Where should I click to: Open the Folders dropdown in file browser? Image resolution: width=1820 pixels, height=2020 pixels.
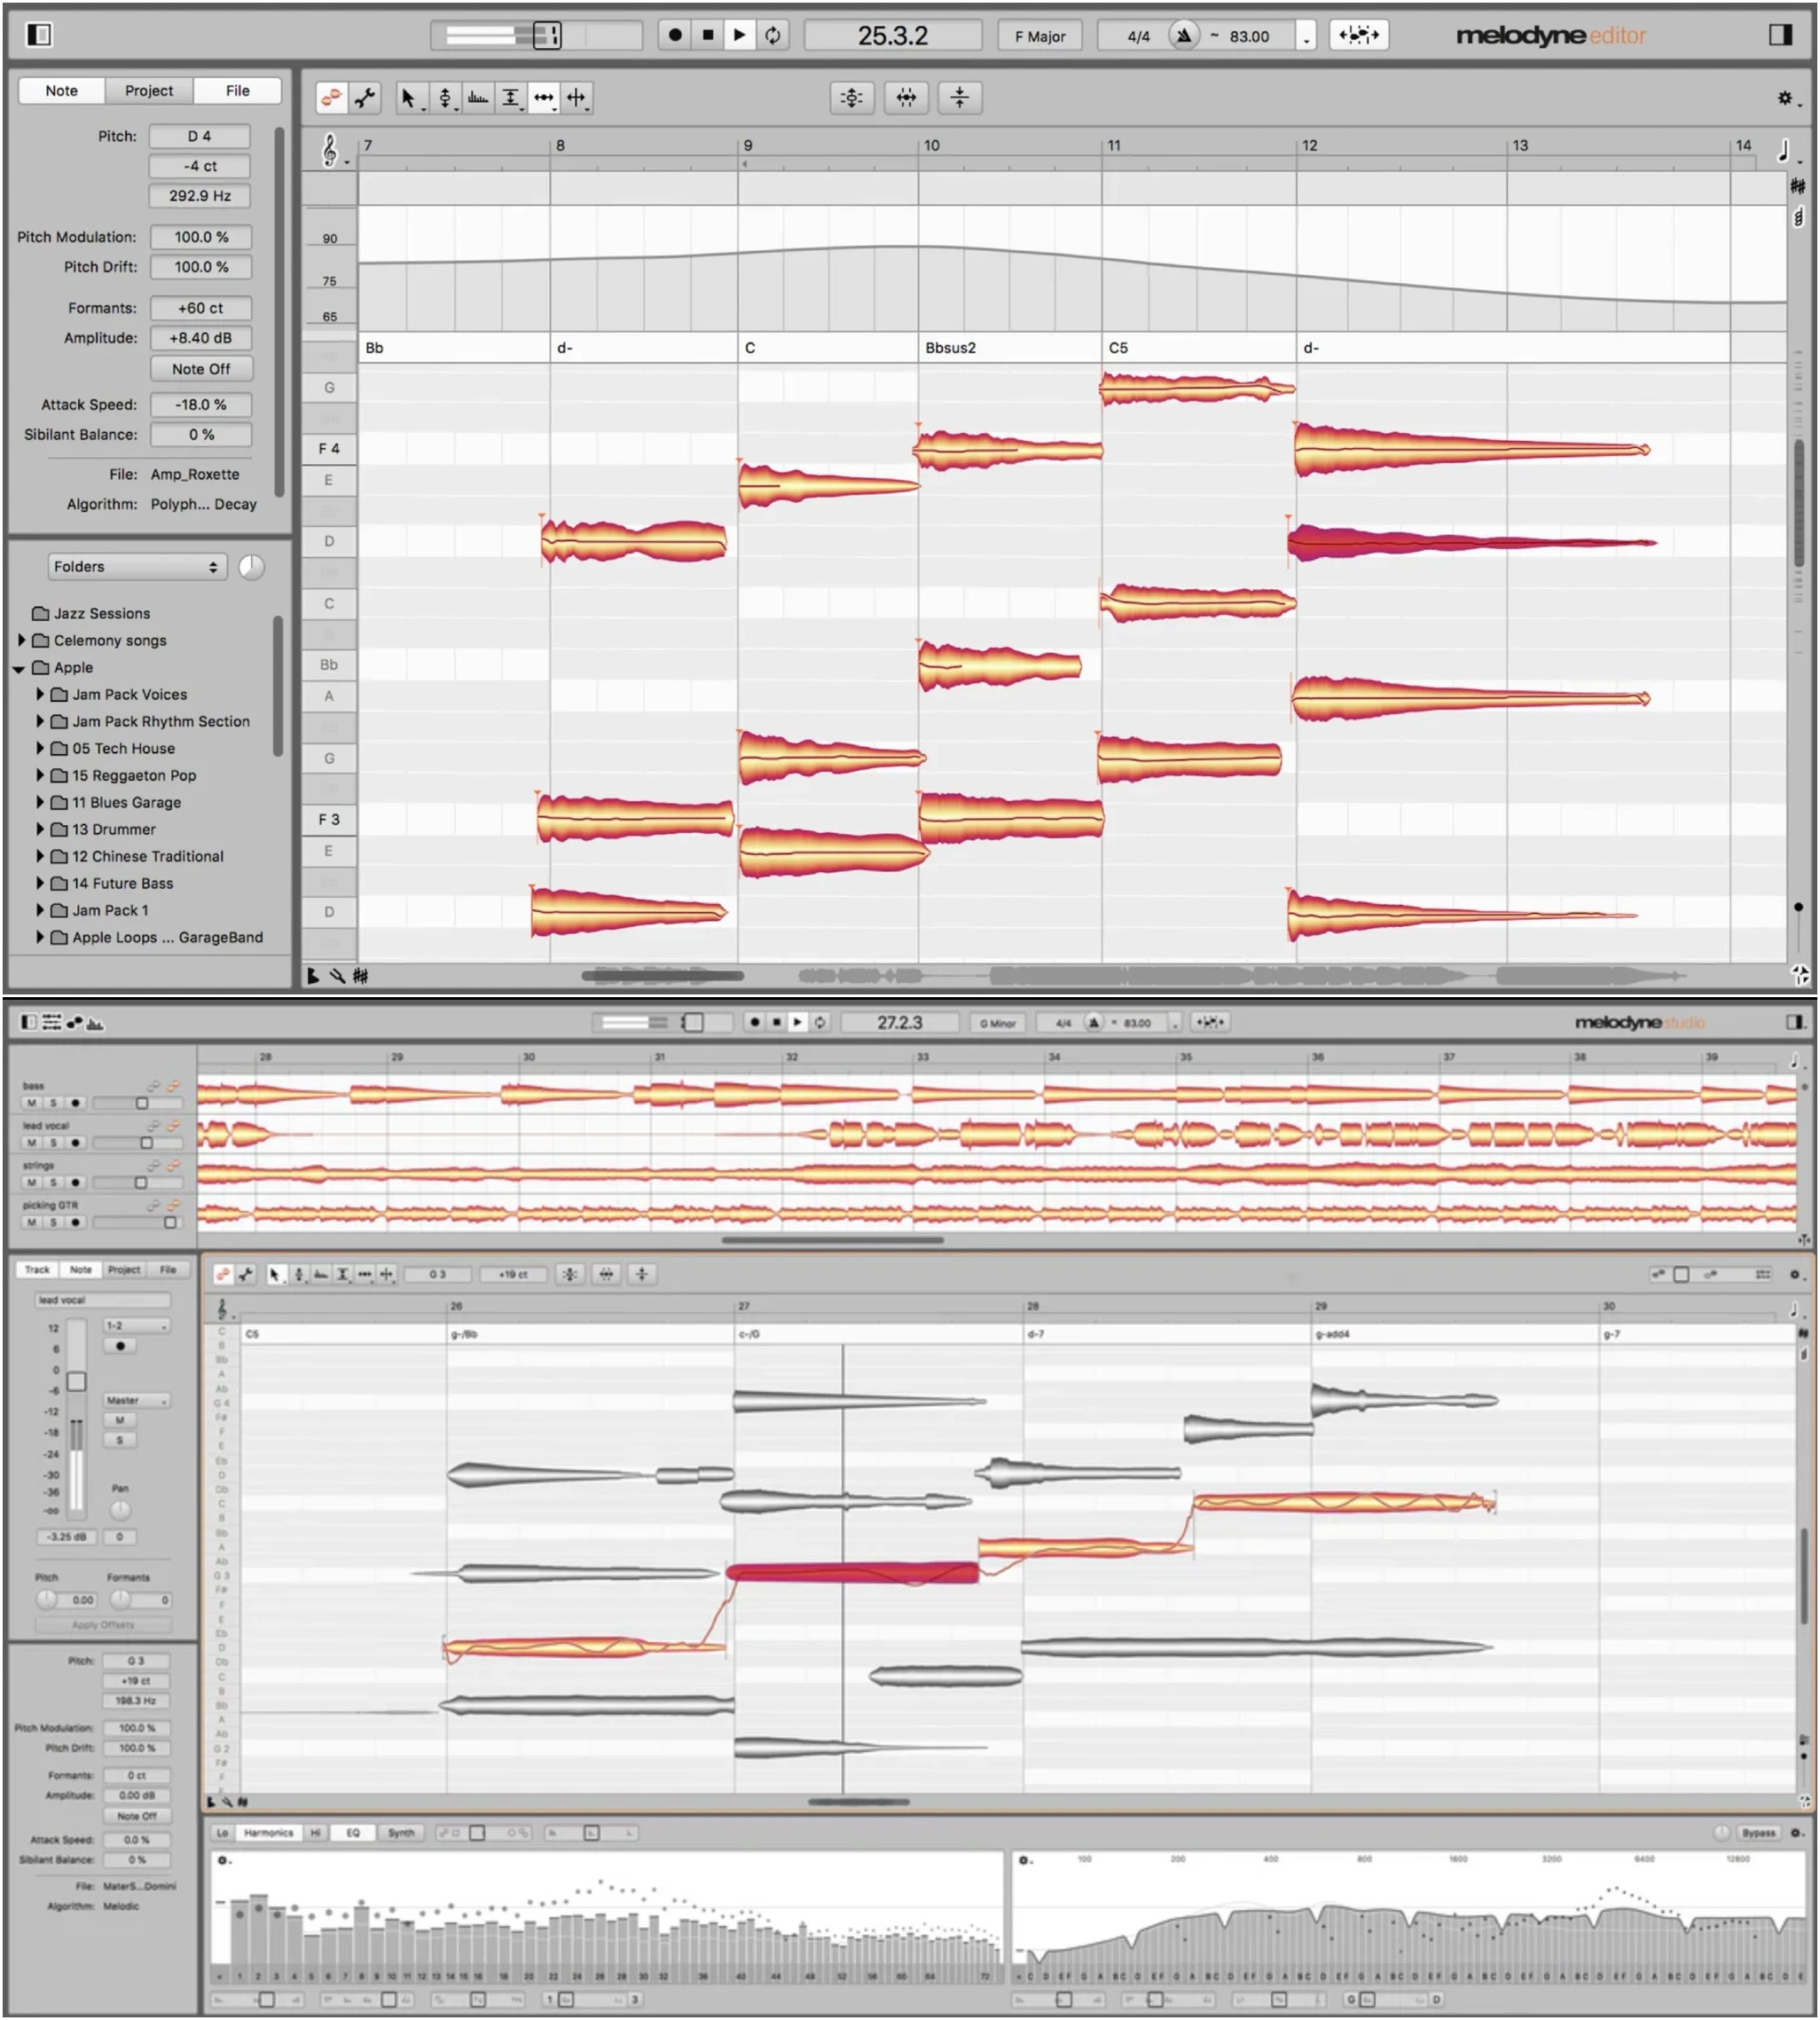pyautogui.click(x=137, y=567)
